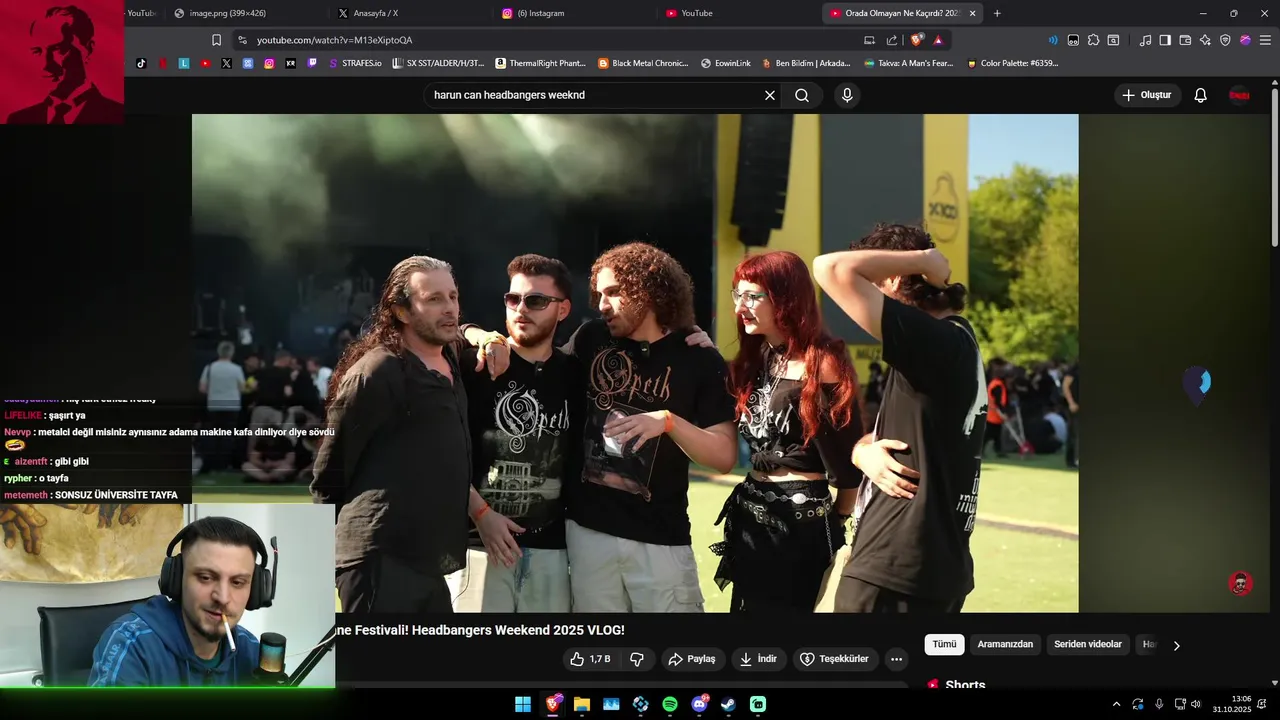Open Spotify from the taskbar
Image resolution: width=1280 pixels, height=720 pixels.
670,704
